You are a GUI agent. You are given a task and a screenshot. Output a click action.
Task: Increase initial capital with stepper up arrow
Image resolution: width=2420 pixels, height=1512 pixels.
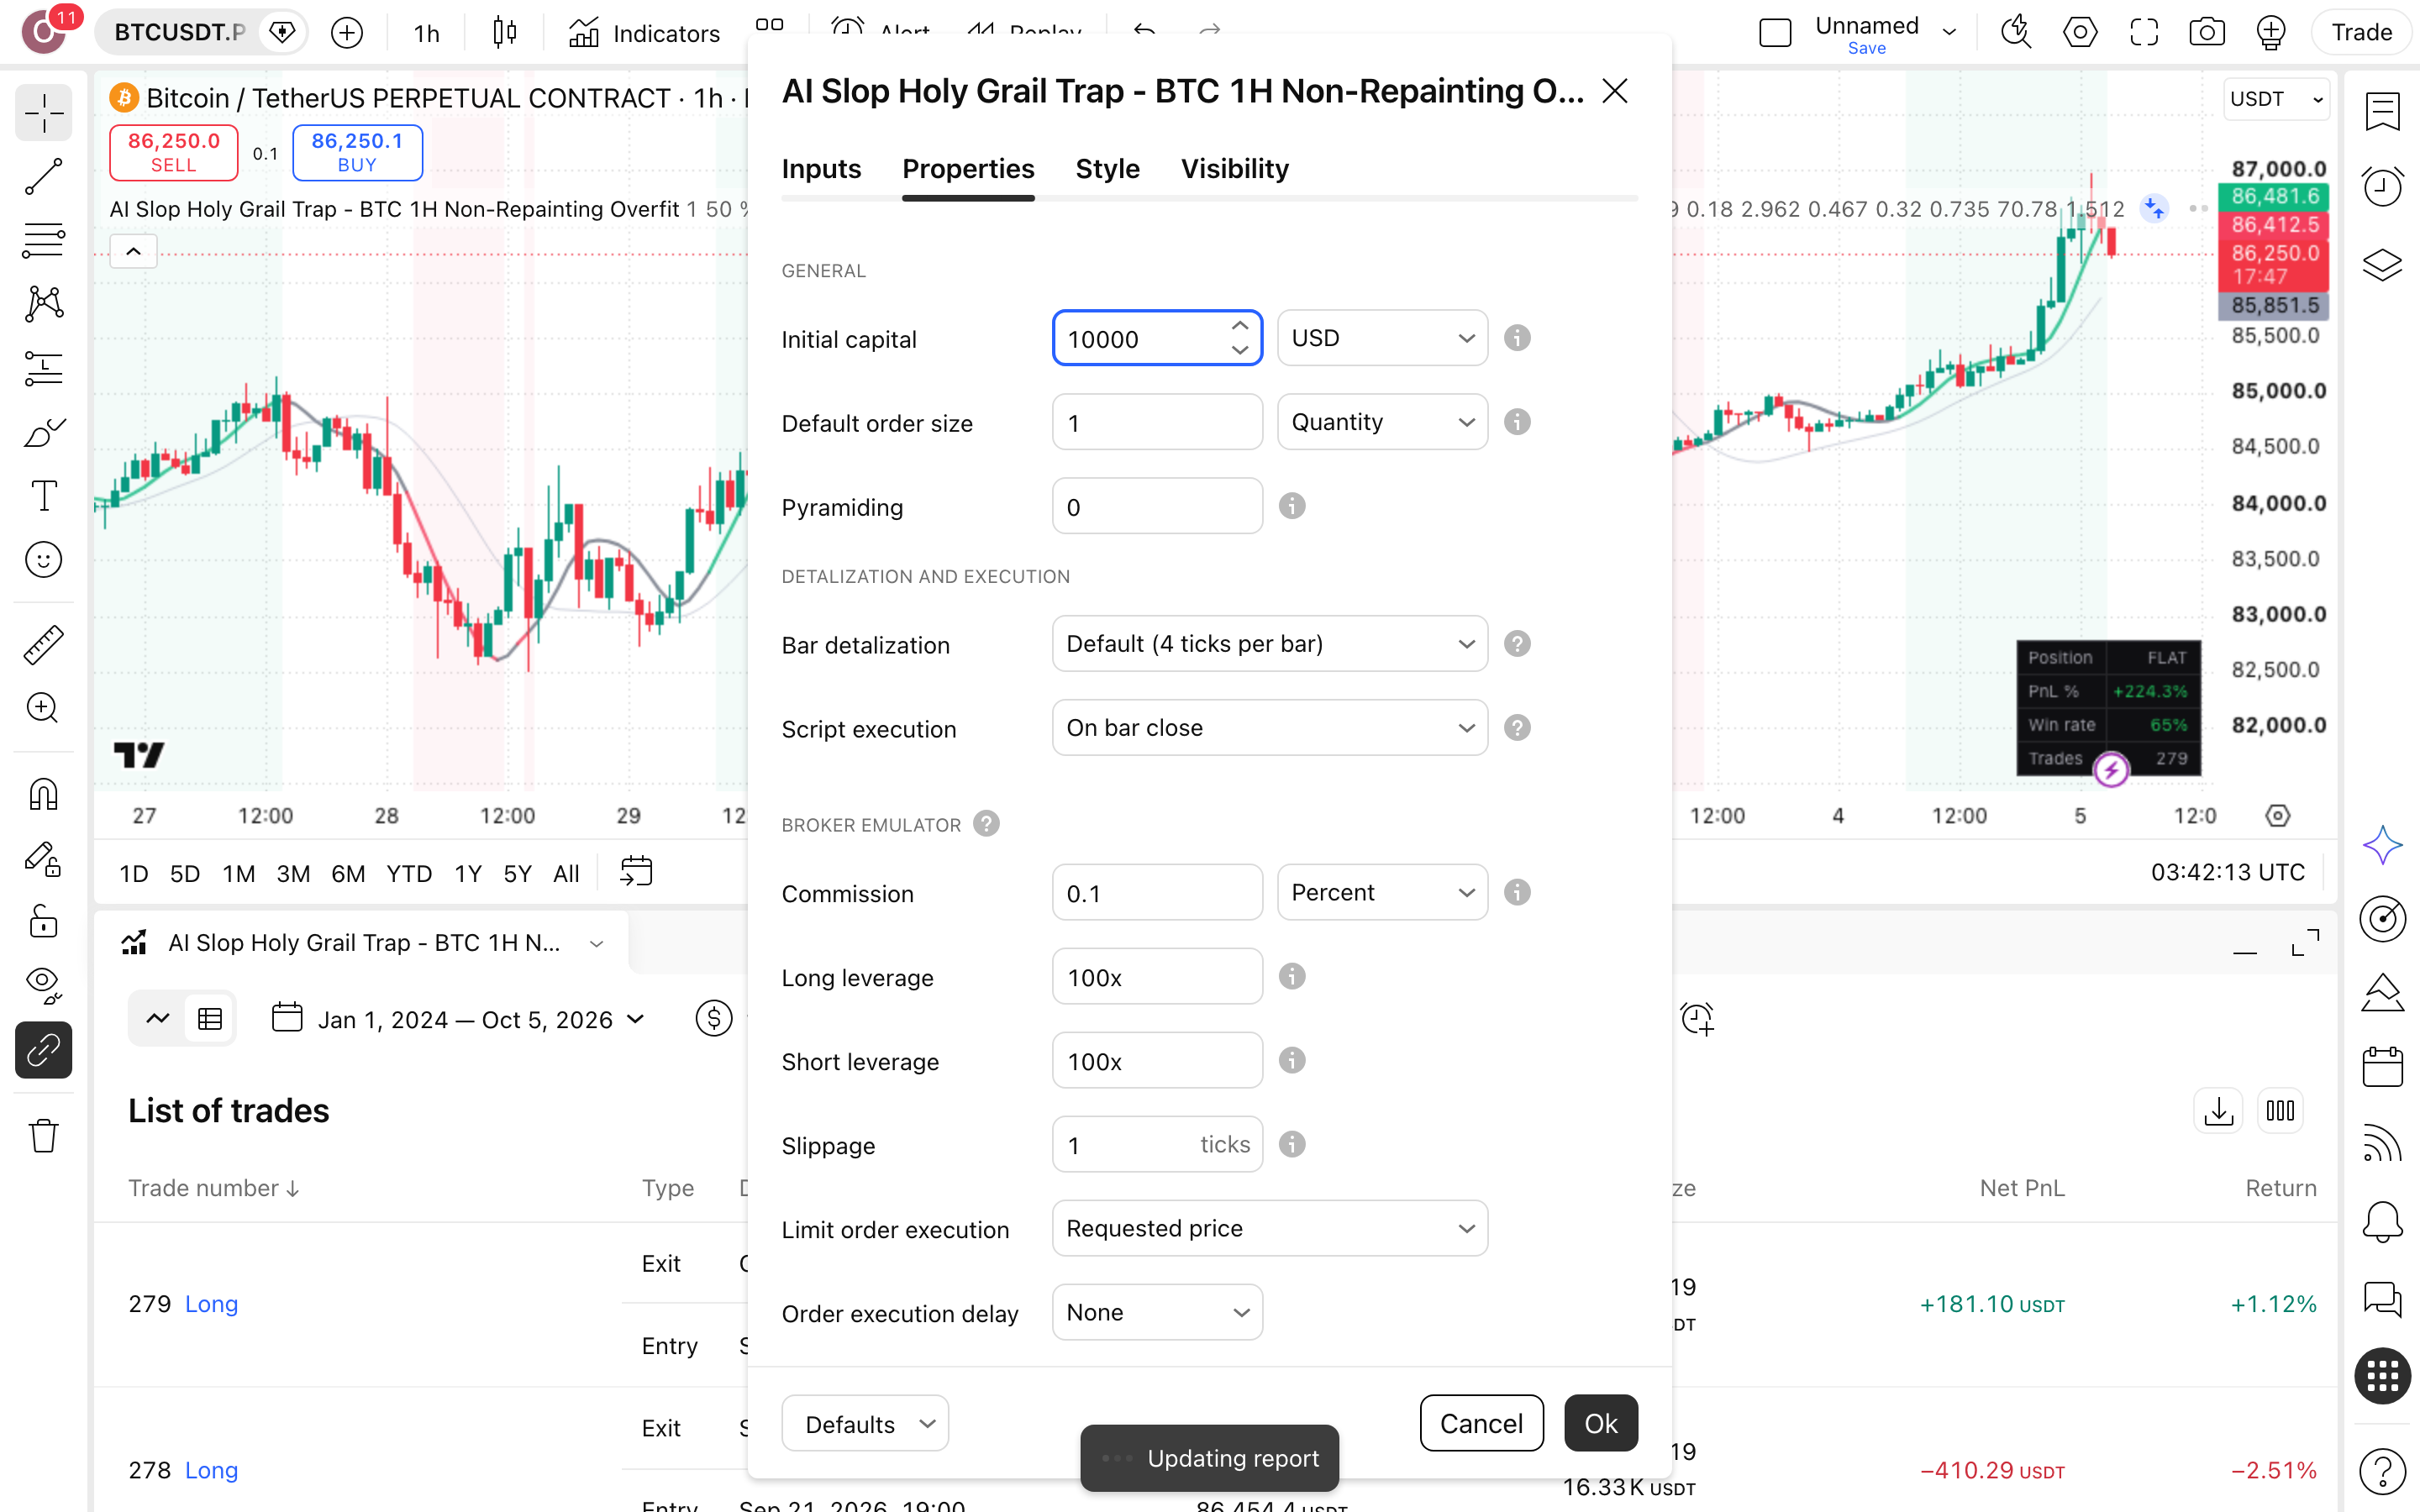tap(1240, 326)
